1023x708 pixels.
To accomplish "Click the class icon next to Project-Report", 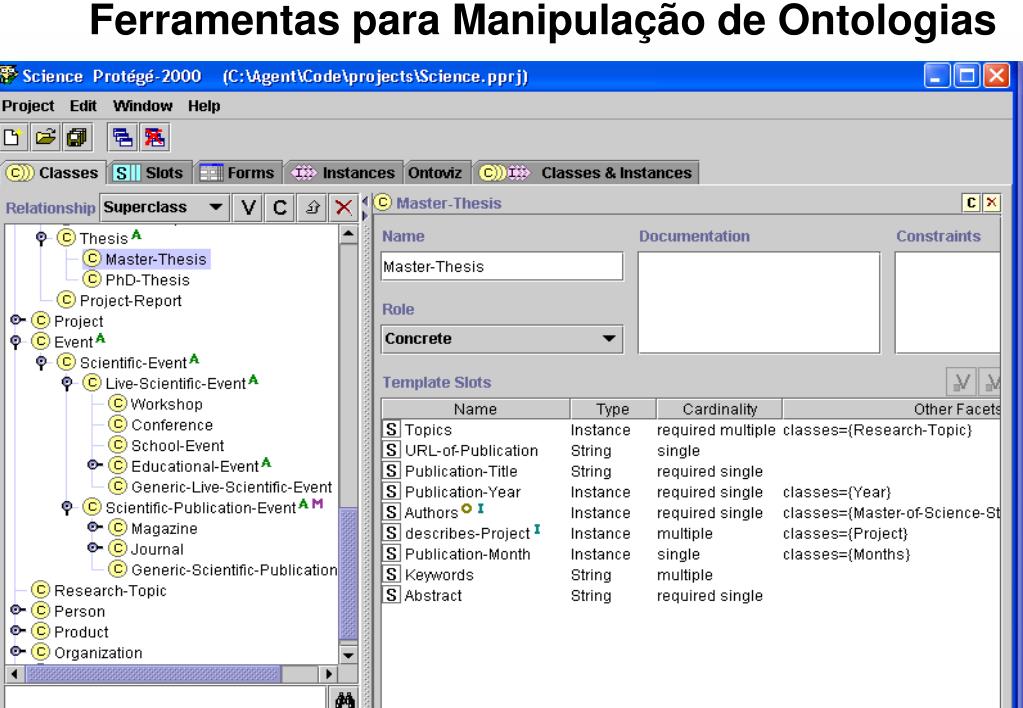I will coord(66,300).
